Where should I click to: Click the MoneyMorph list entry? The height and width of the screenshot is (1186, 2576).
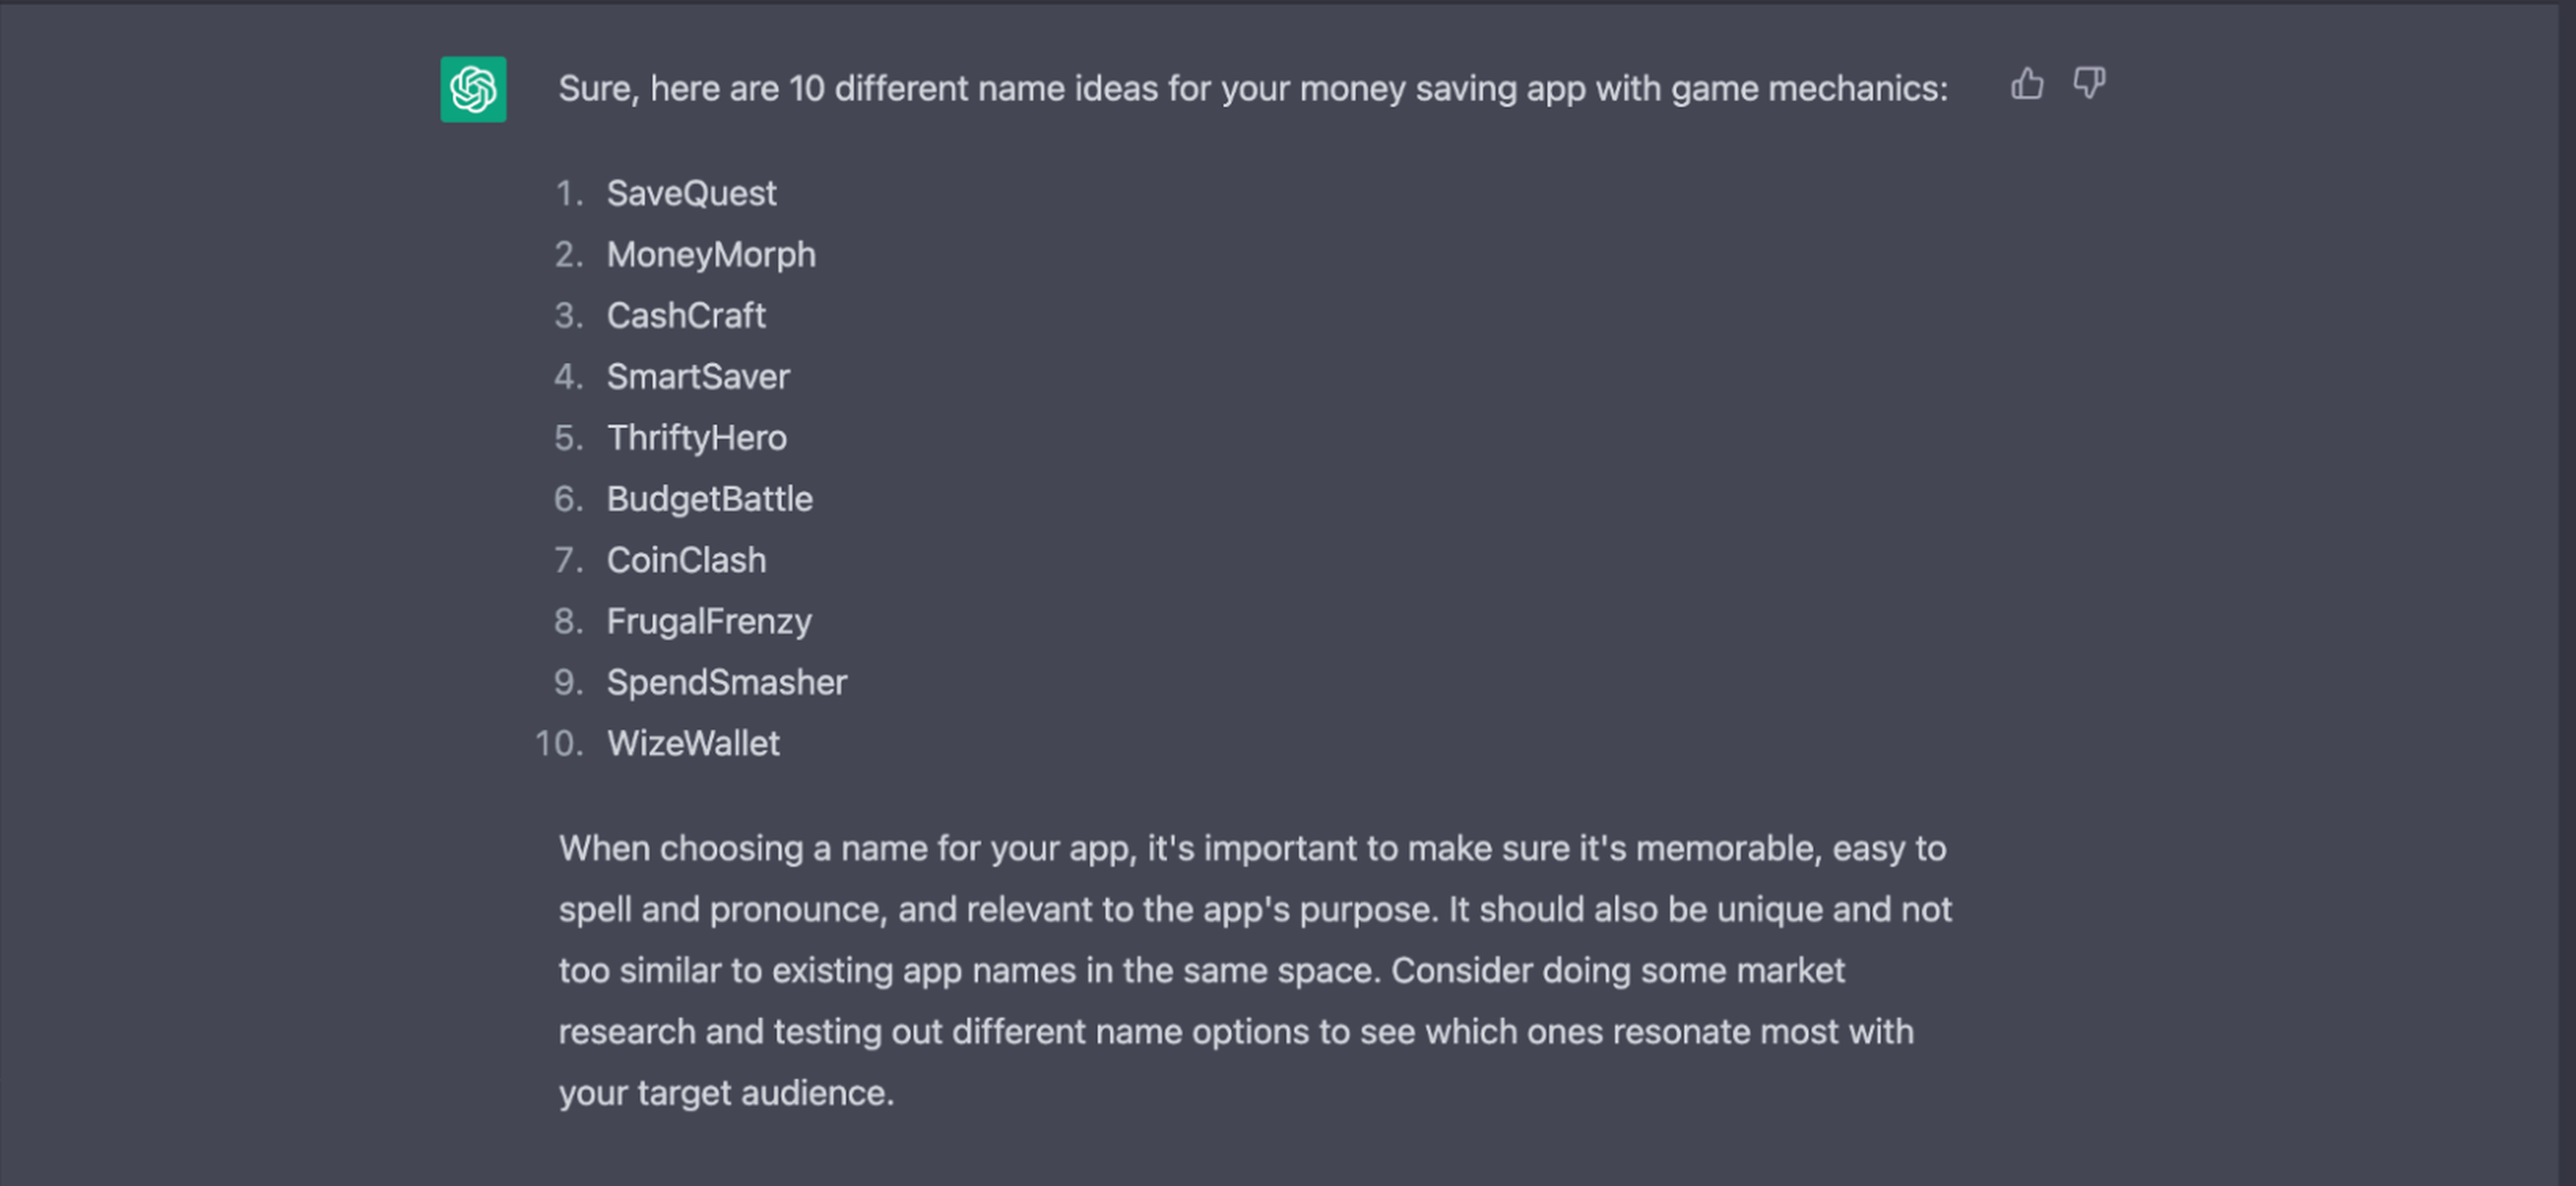pos(711,255)
